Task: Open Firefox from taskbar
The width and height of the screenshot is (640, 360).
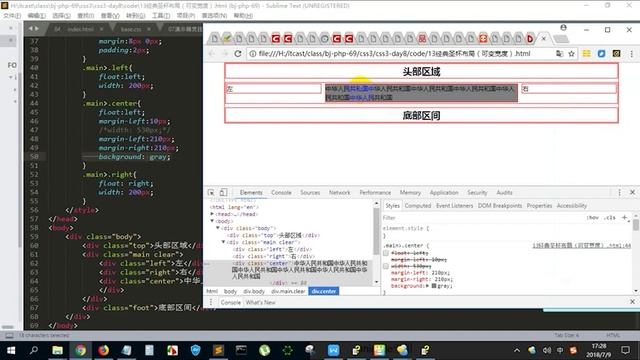Action: (x=103, y=350)
